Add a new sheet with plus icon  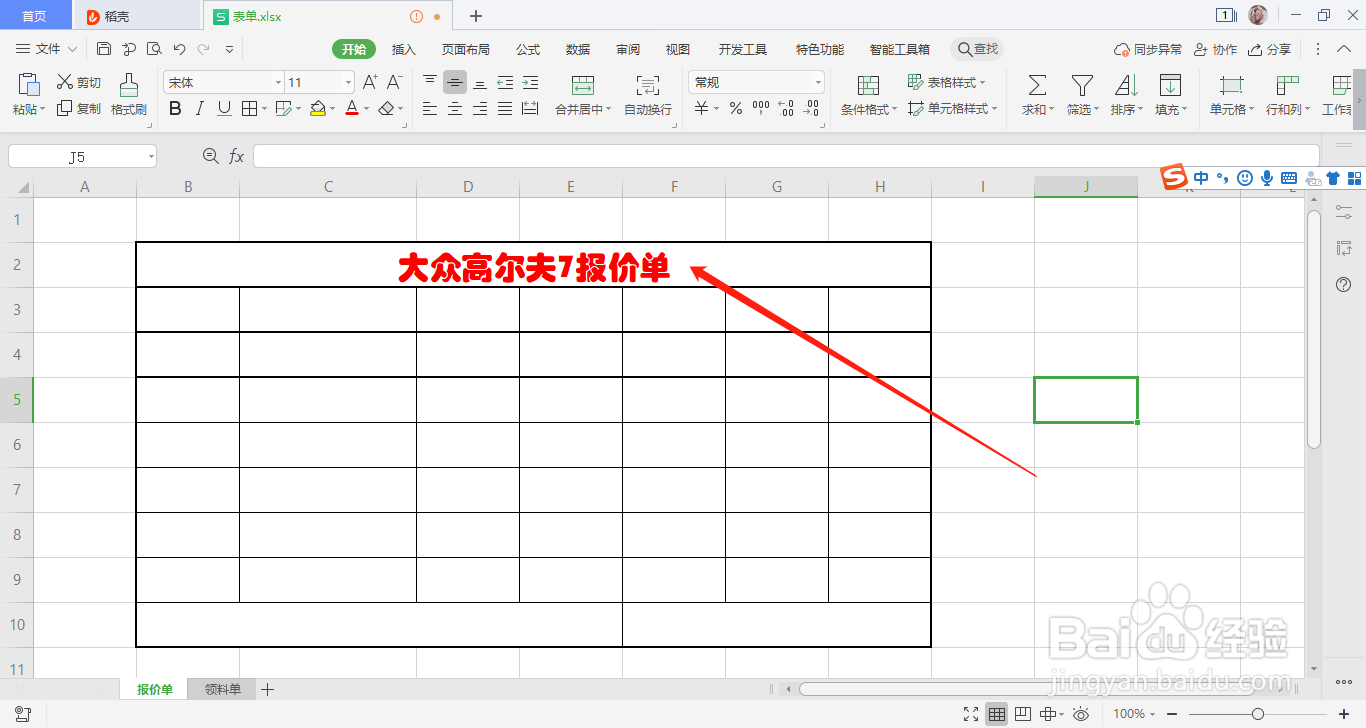[x=267, y=689]
